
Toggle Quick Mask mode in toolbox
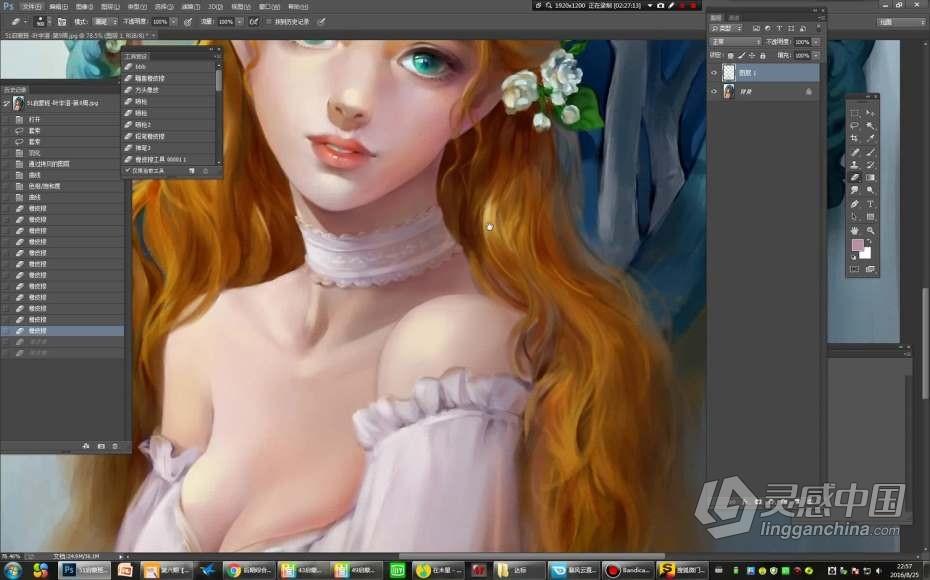point(855,269)
